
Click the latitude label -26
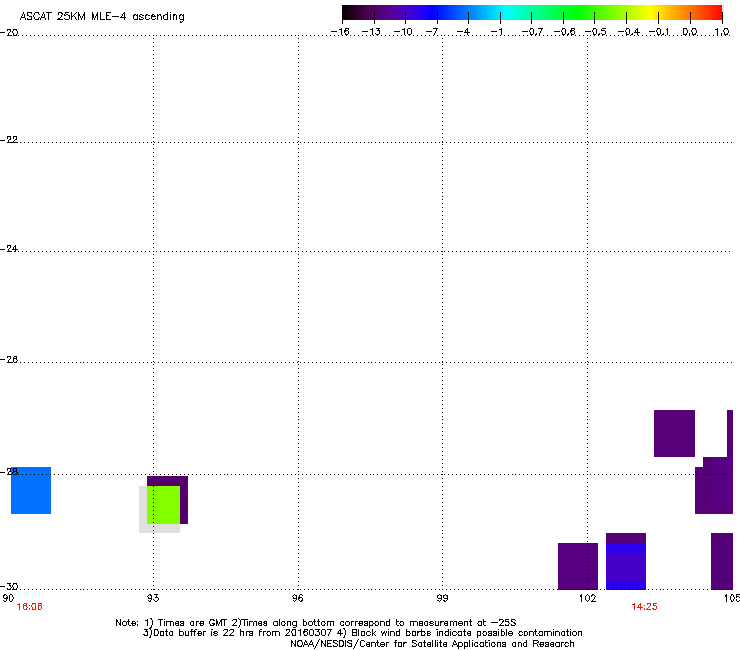(x=9, y=360)
